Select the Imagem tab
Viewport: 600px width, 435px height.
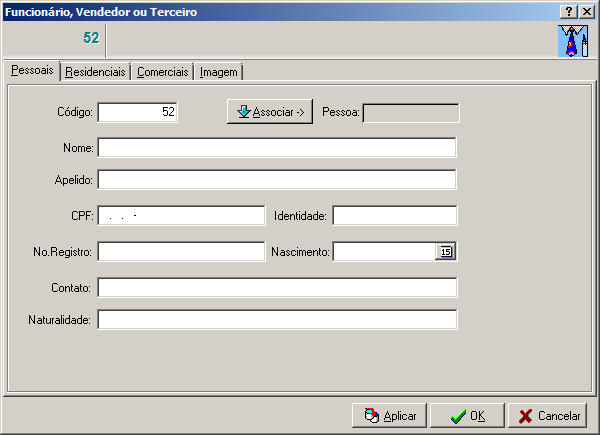[218, 72]
